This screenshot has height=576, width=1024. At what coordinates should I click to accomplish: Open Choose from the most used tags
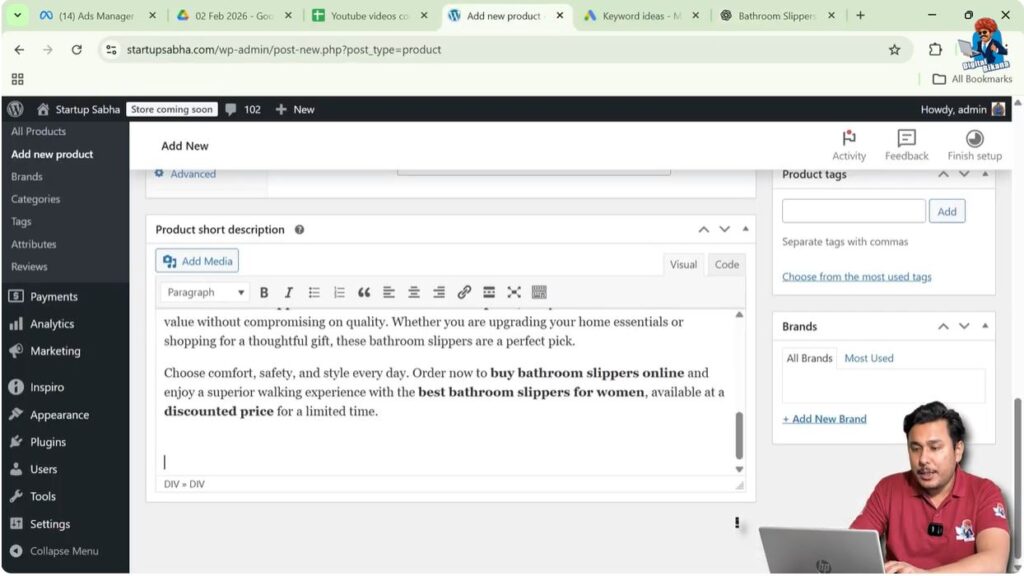coord(858,276)
